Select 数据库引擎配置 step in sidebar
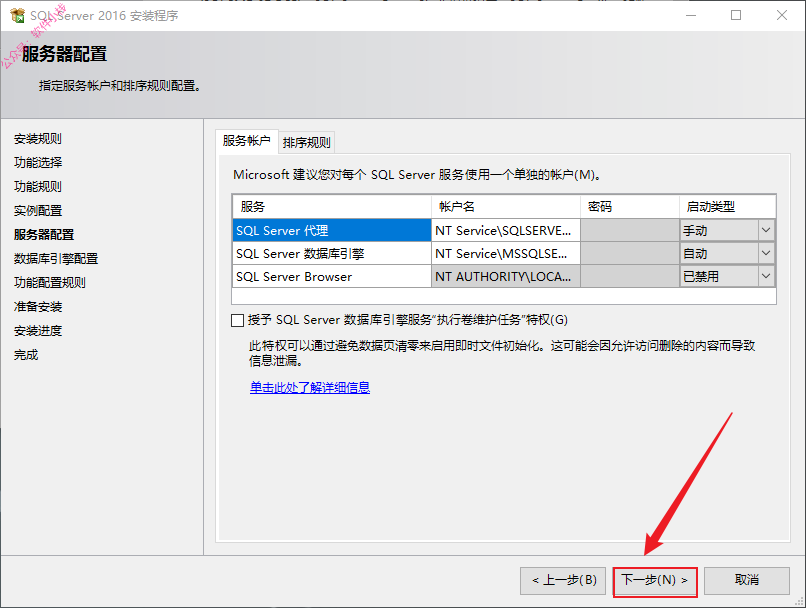This screenshot has height=608, width=806. (56, 259)
